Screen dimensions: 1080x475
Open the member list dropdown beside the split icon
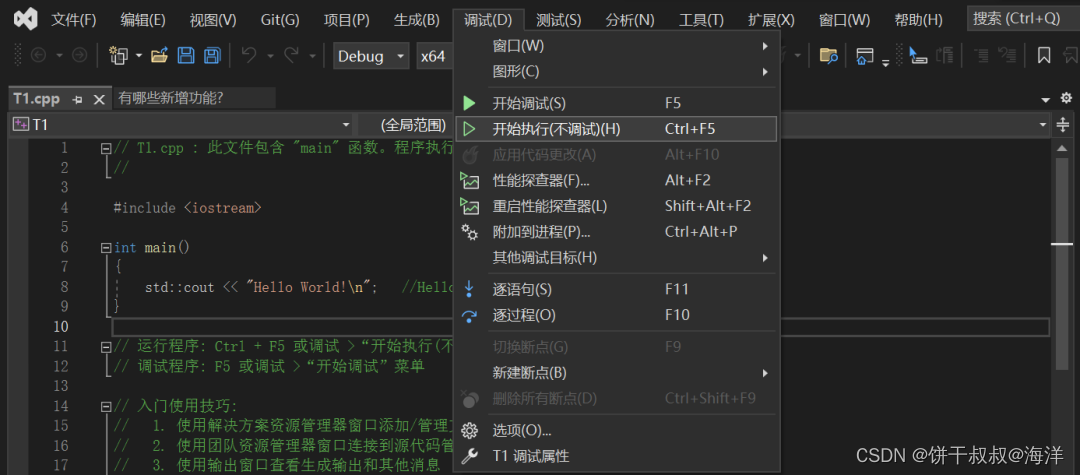[1043, 125]
